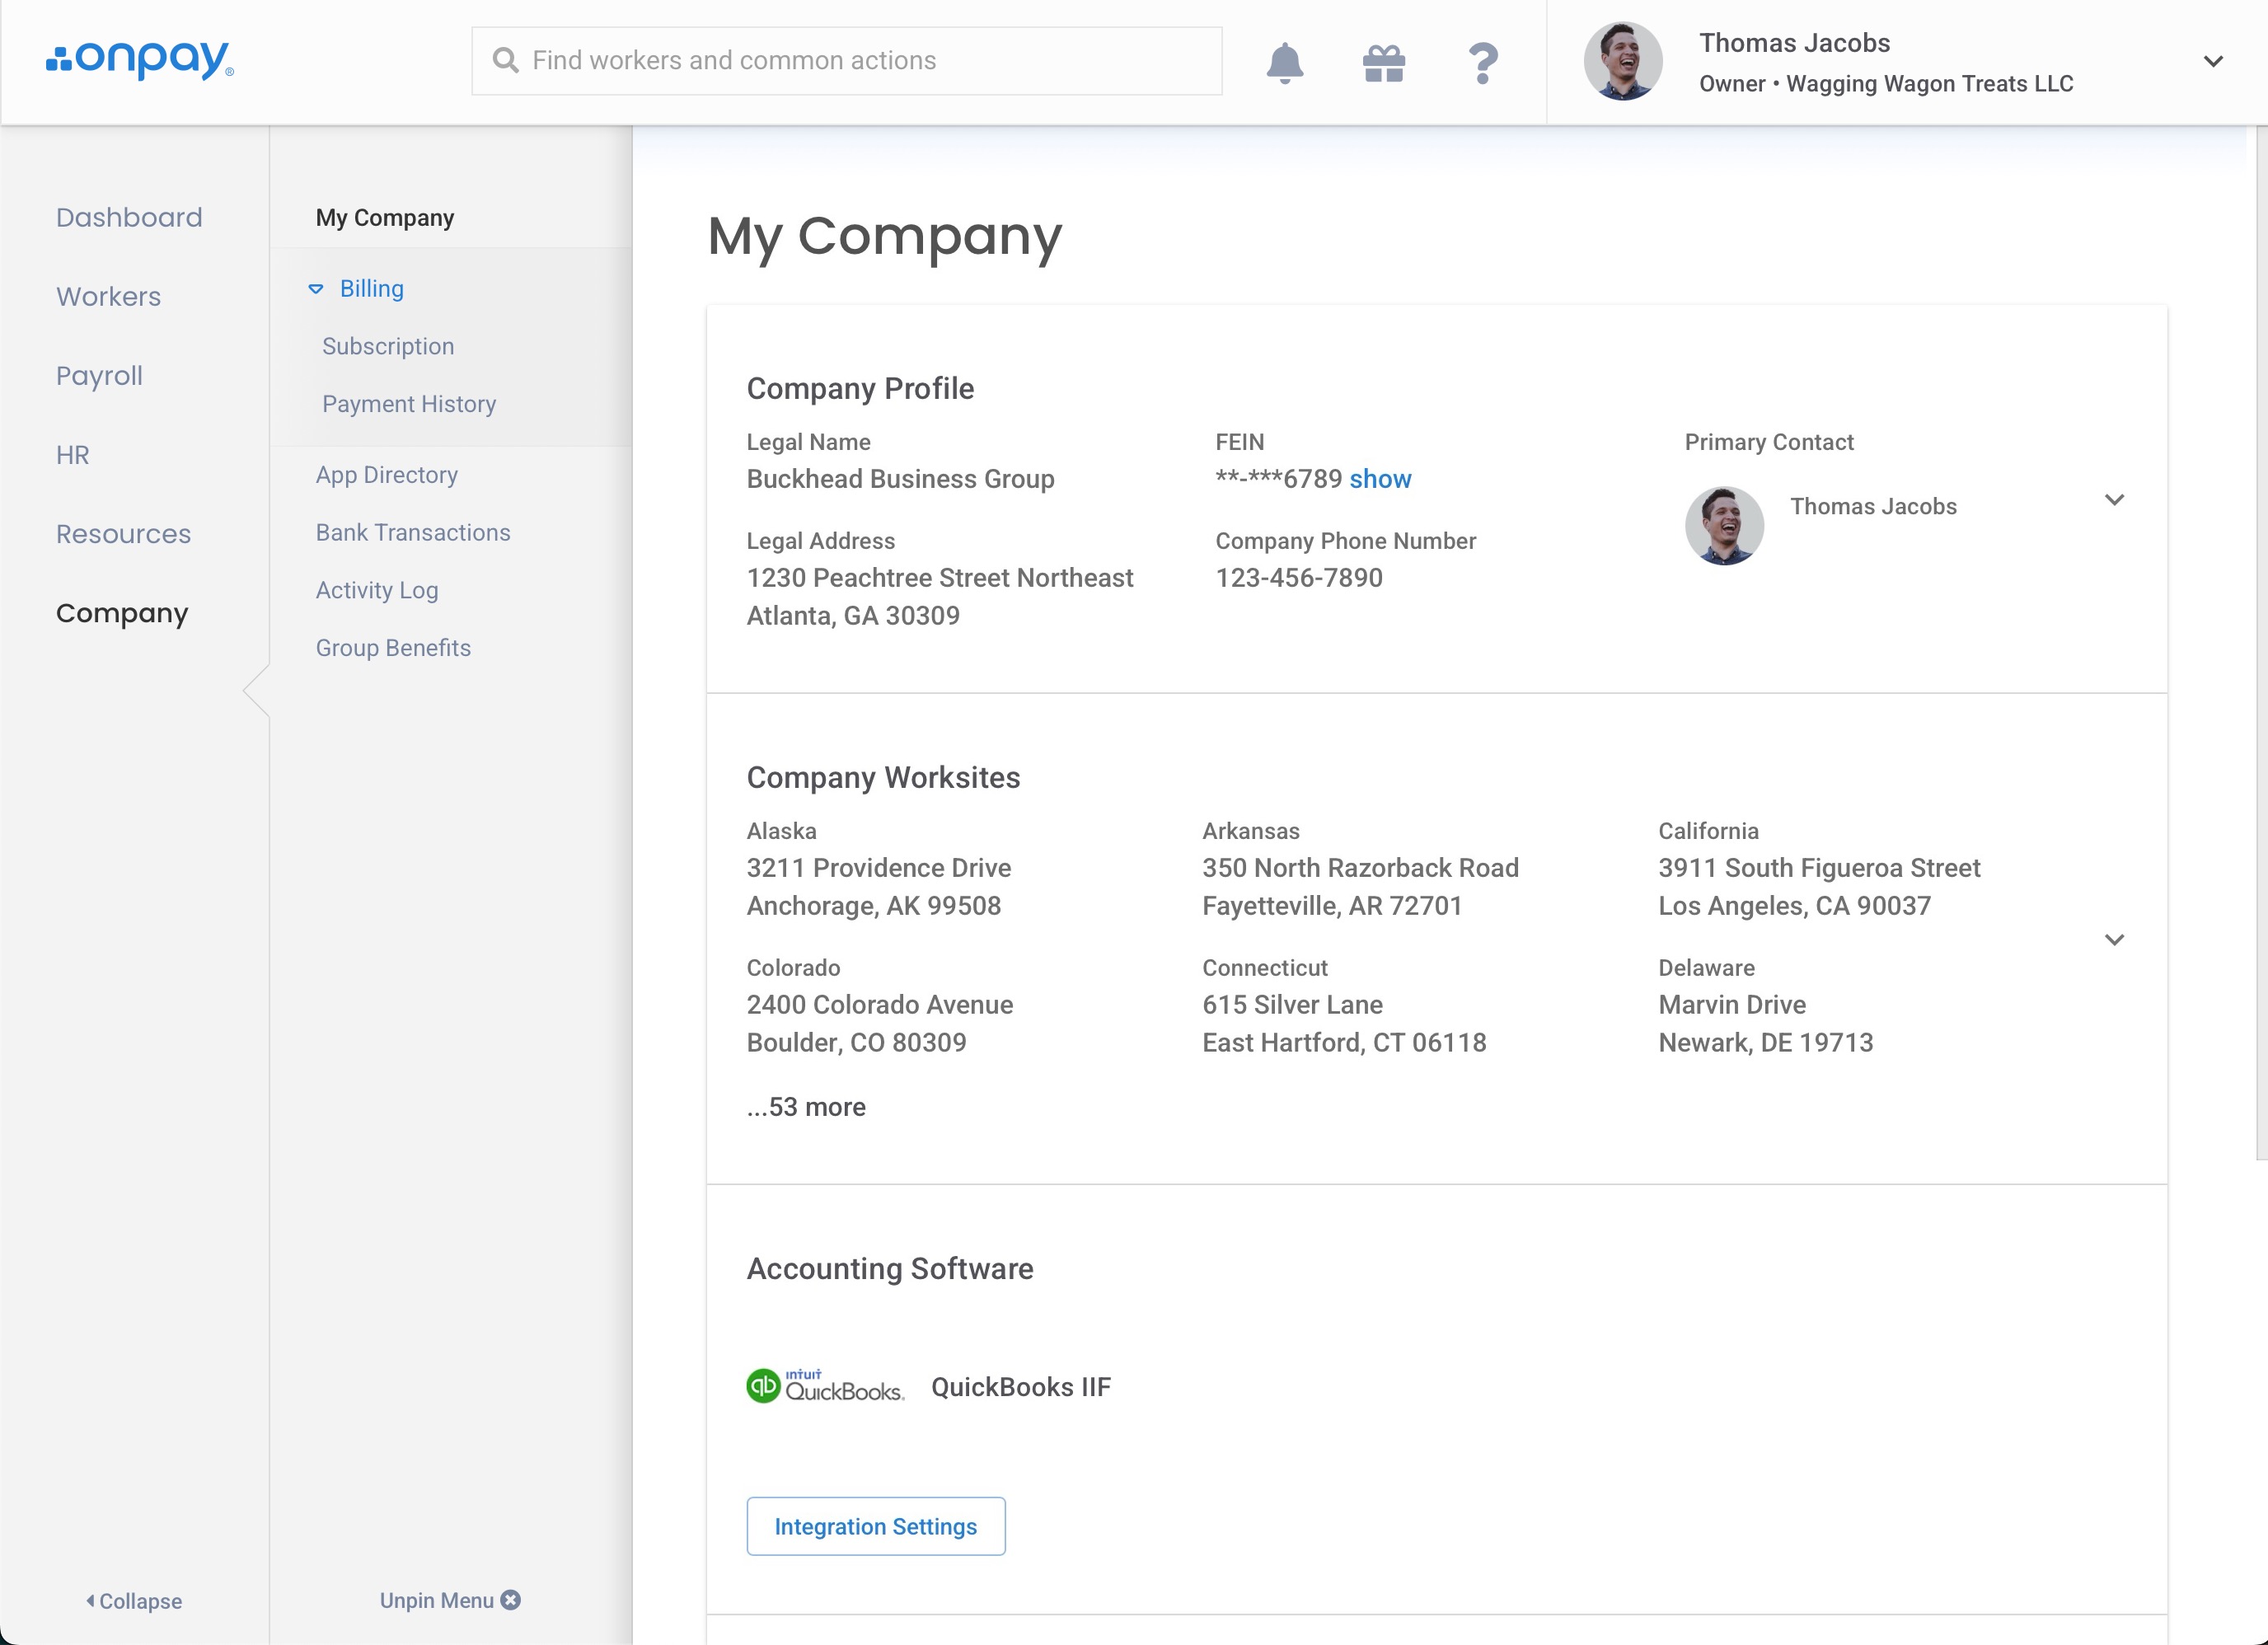Open Payment History submenu item

click(x=409, y=404)
